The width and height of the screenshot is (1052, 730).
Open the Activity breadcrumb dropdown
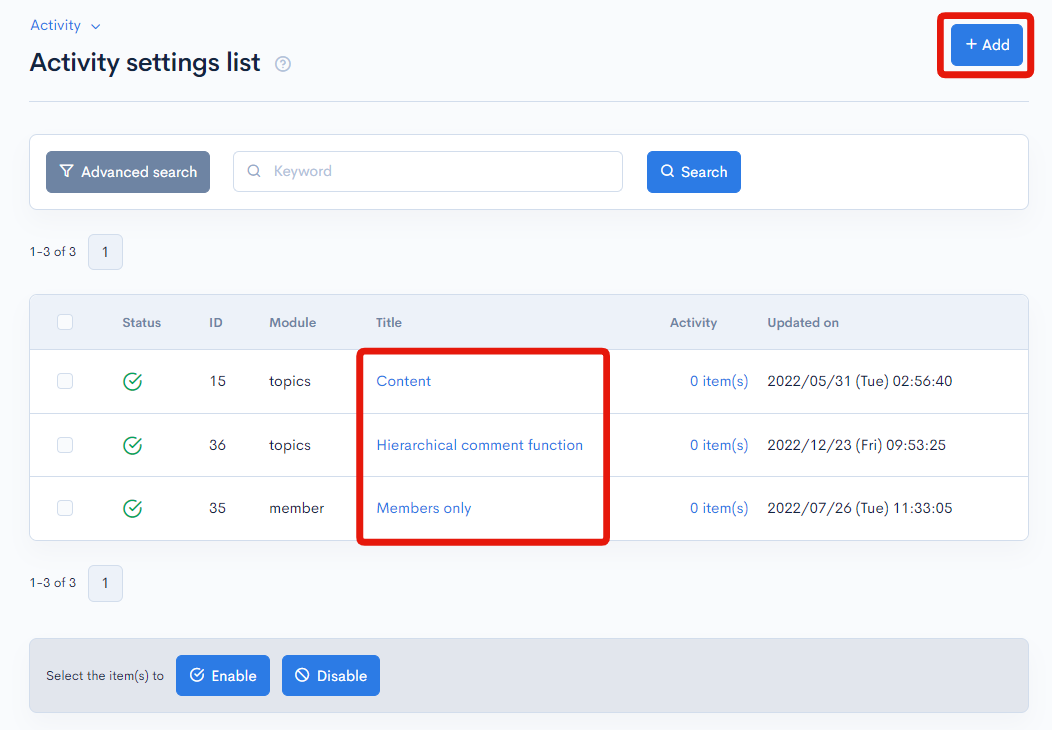[65, 25]
